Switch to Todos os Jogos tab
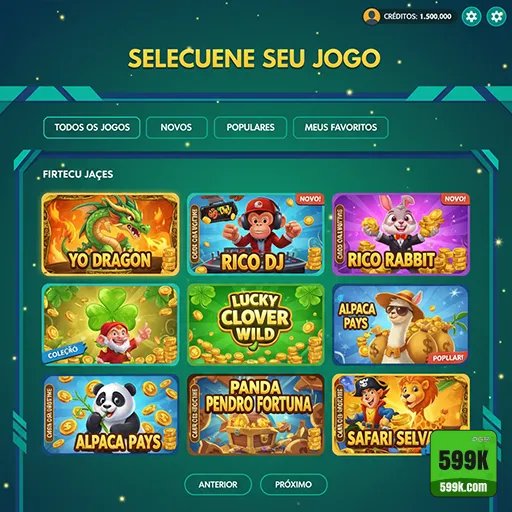This screenshot has width=512, height=512. click(92, 127)
